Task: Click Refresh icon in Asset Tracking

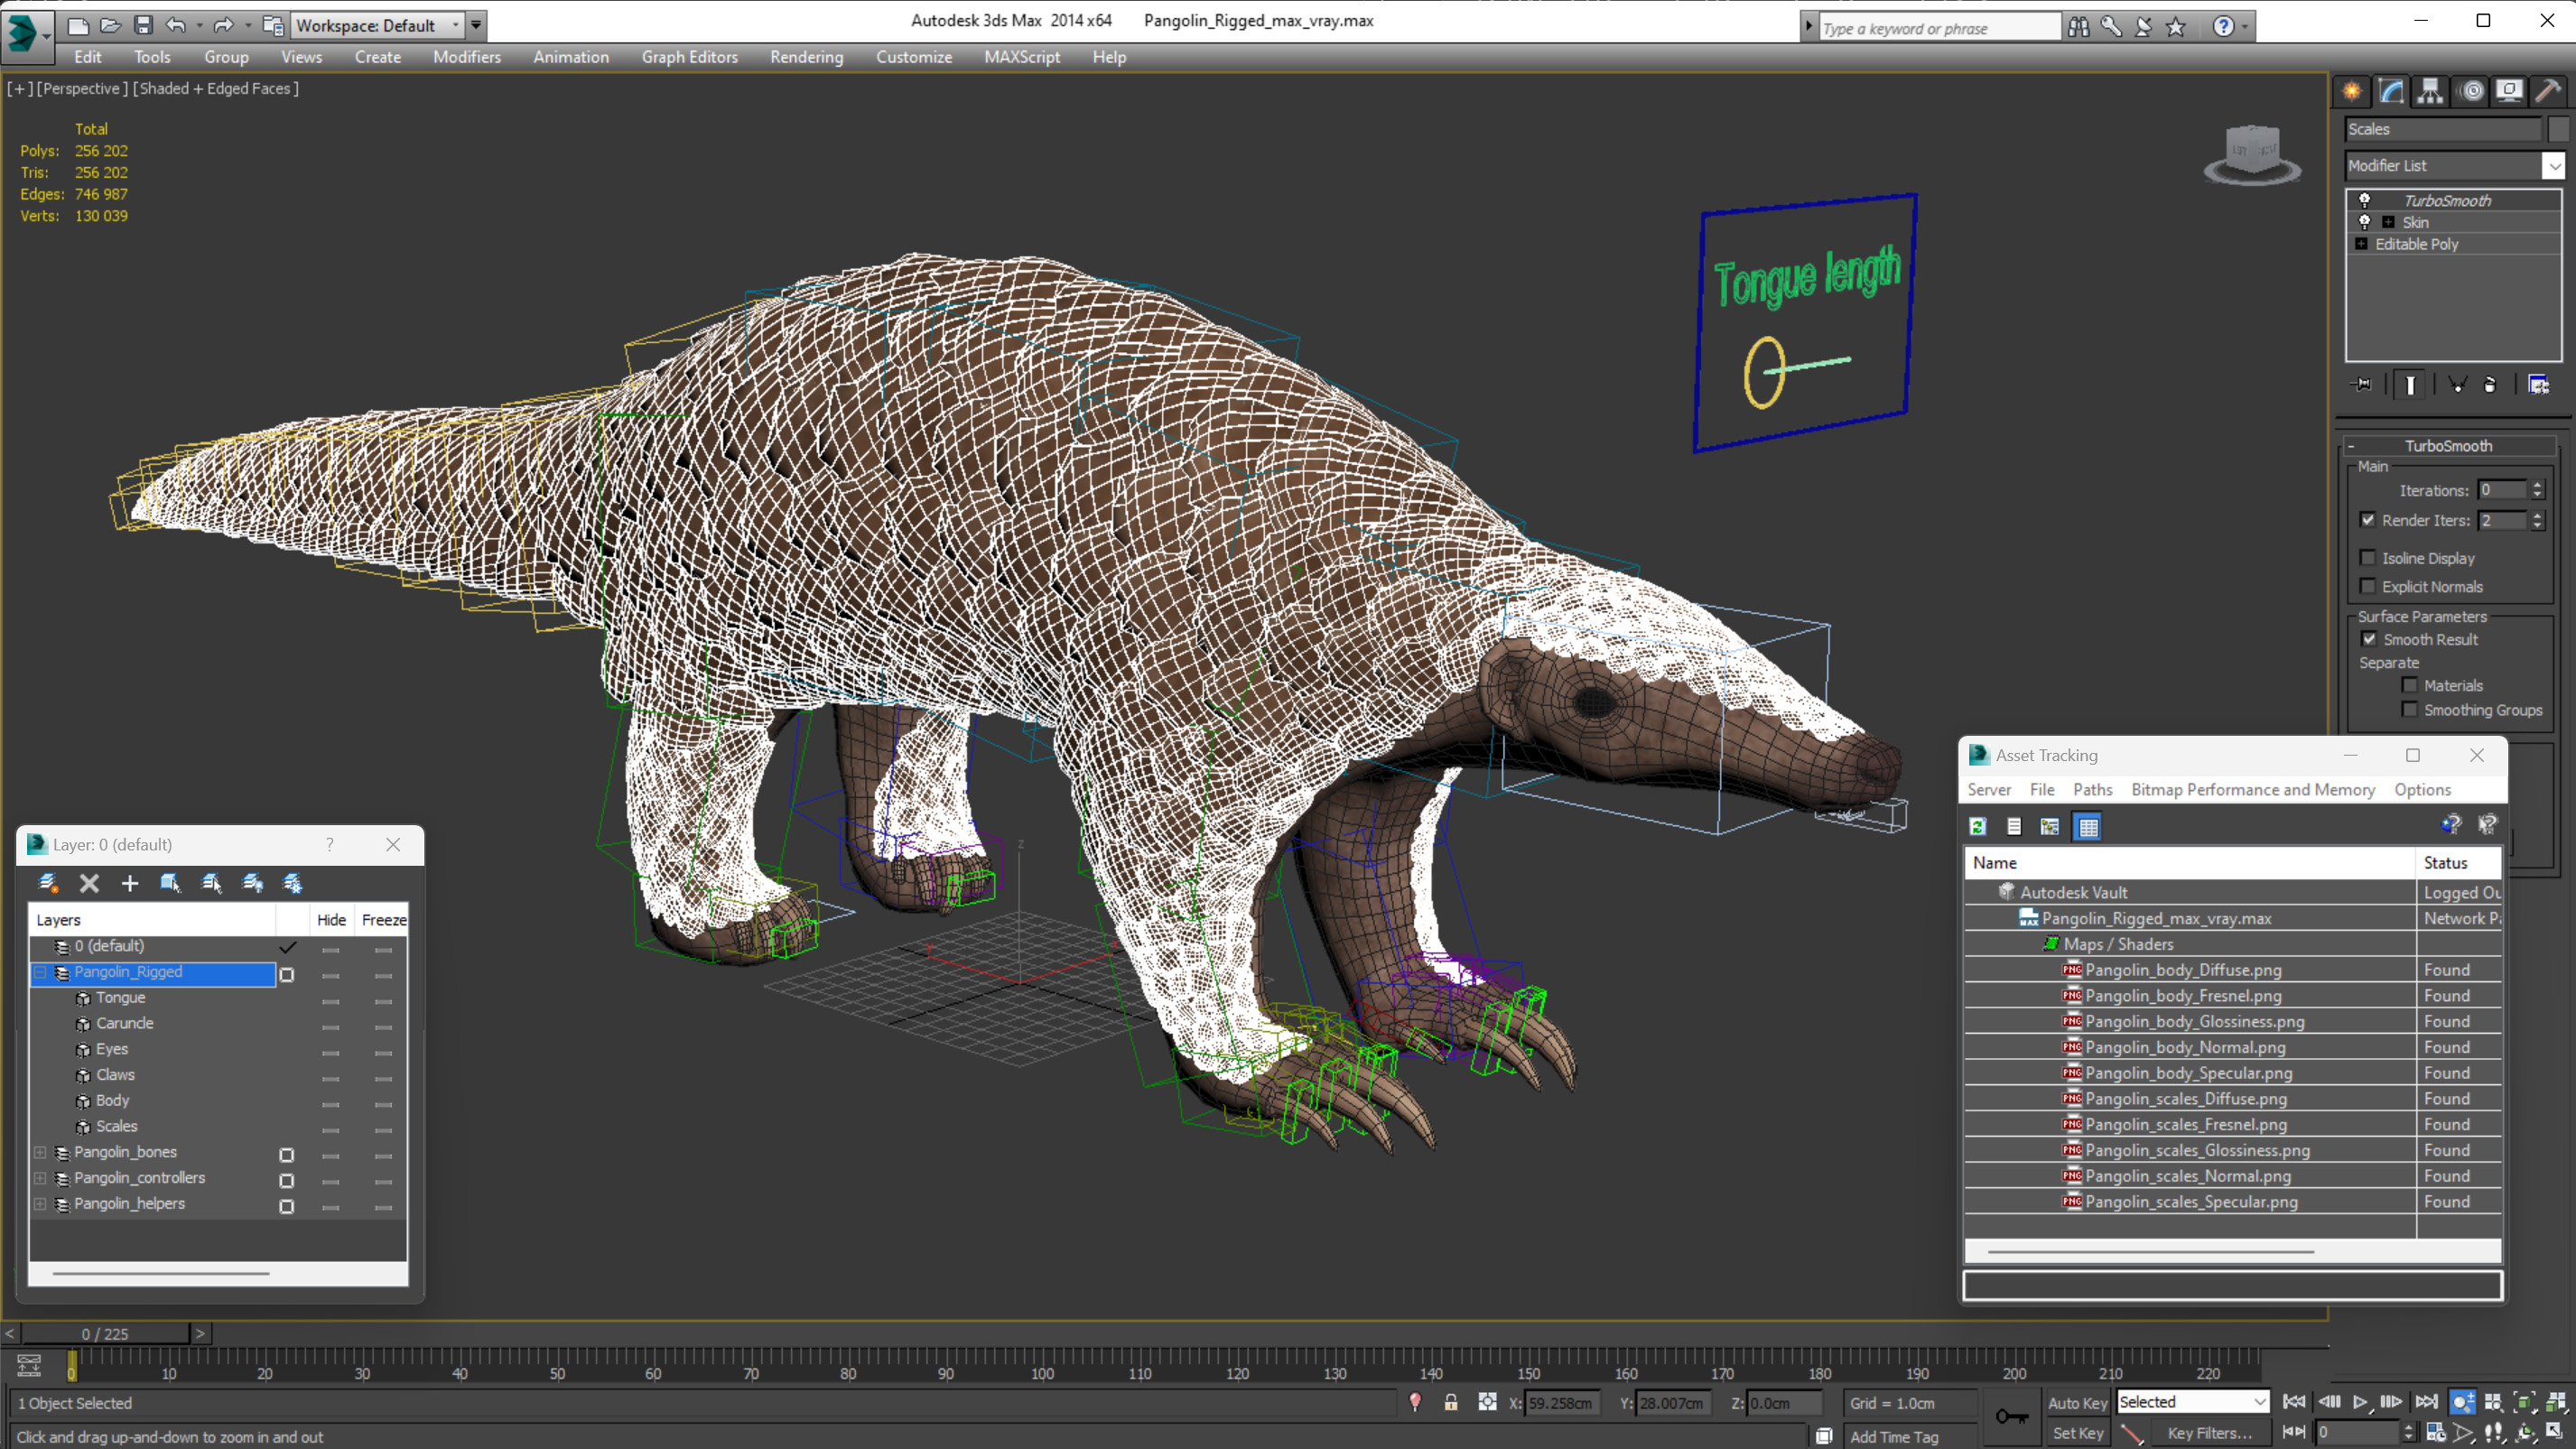Action: click(x=1977, y=826)
